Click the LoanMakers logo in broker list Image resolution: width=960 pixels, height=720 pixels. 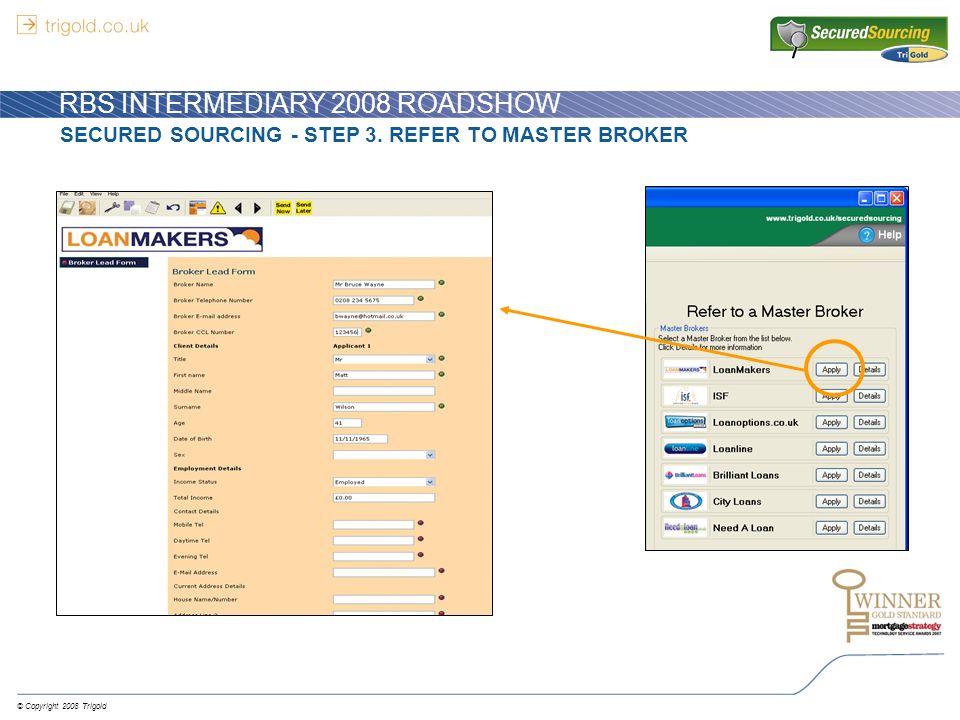pos(685,370)
